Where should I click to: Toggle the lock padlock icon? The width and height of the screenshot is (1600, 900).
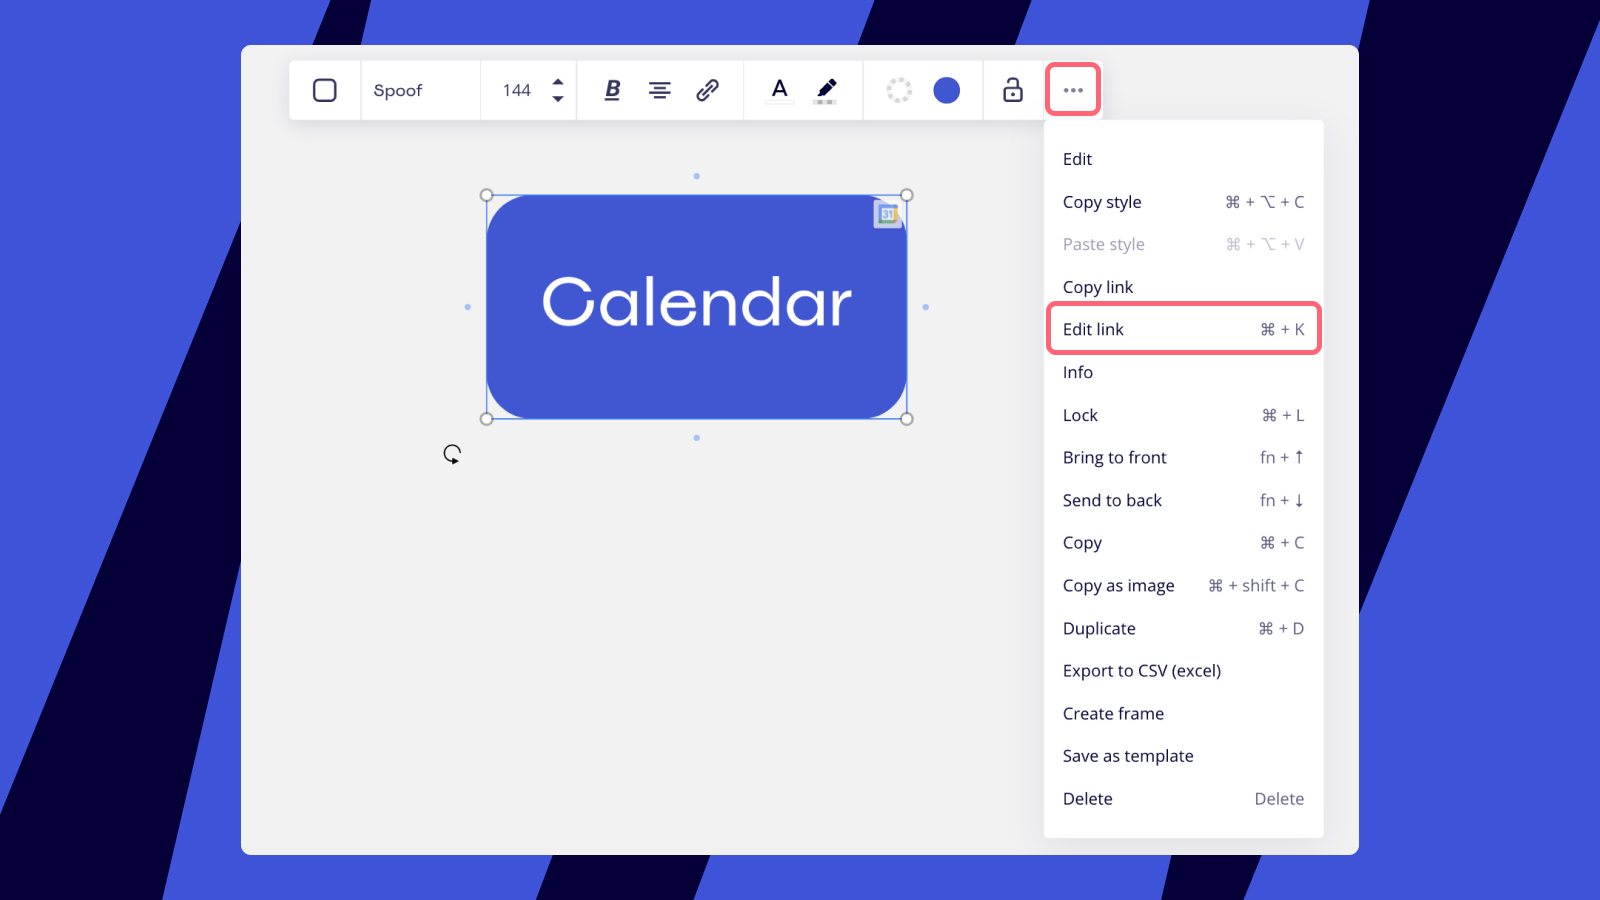click(x=1013, y=91)
